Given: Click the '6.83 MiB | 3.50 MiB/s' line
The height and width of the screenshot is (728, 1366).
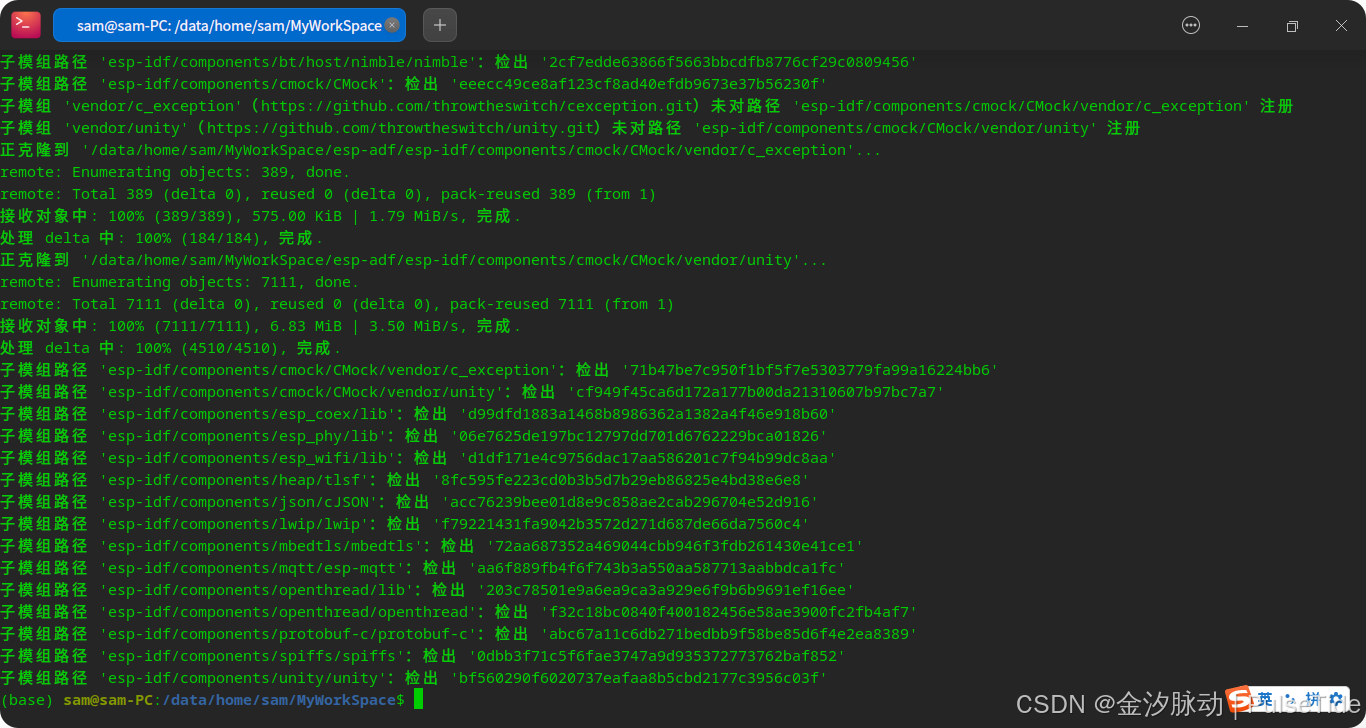Looking at the screenshot, I should click(x=260, y=326).
